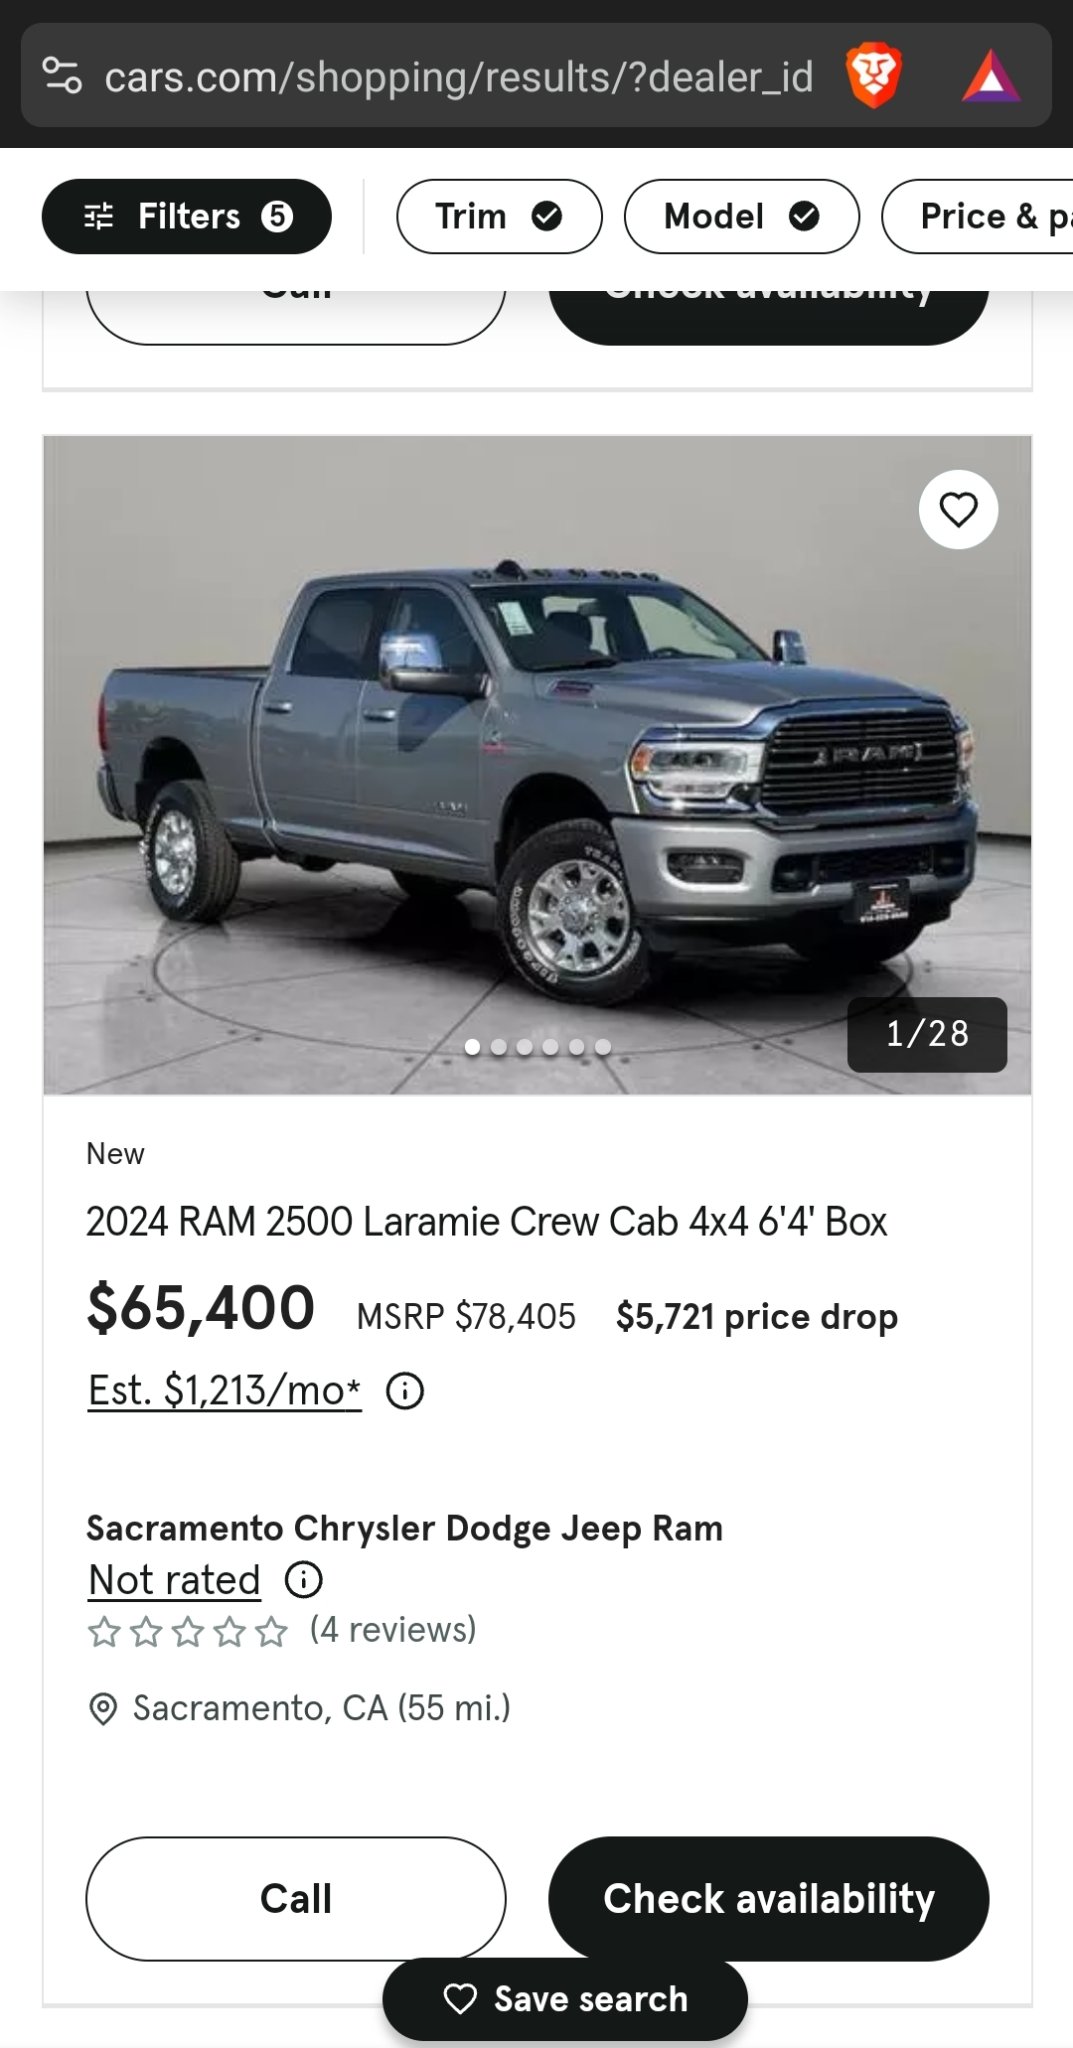The image size is (1073, 2048).
Task: Tap the location pin icon near Sacramento
Action: tap(103, 1709)
